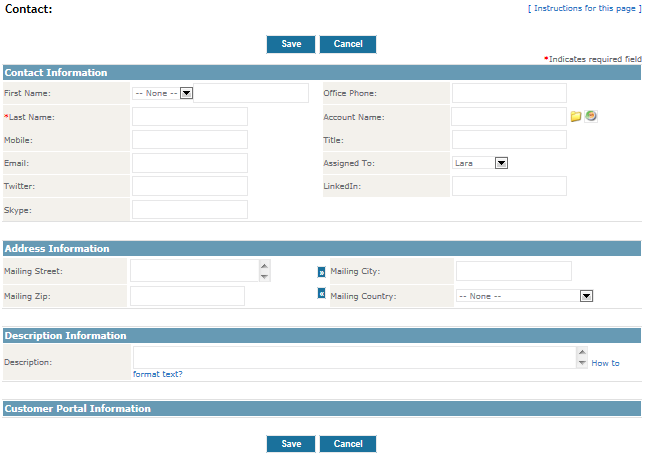Open the Instructions for this page link
The width and height of the screenshot is (647, 461).
tap(585, 8)
